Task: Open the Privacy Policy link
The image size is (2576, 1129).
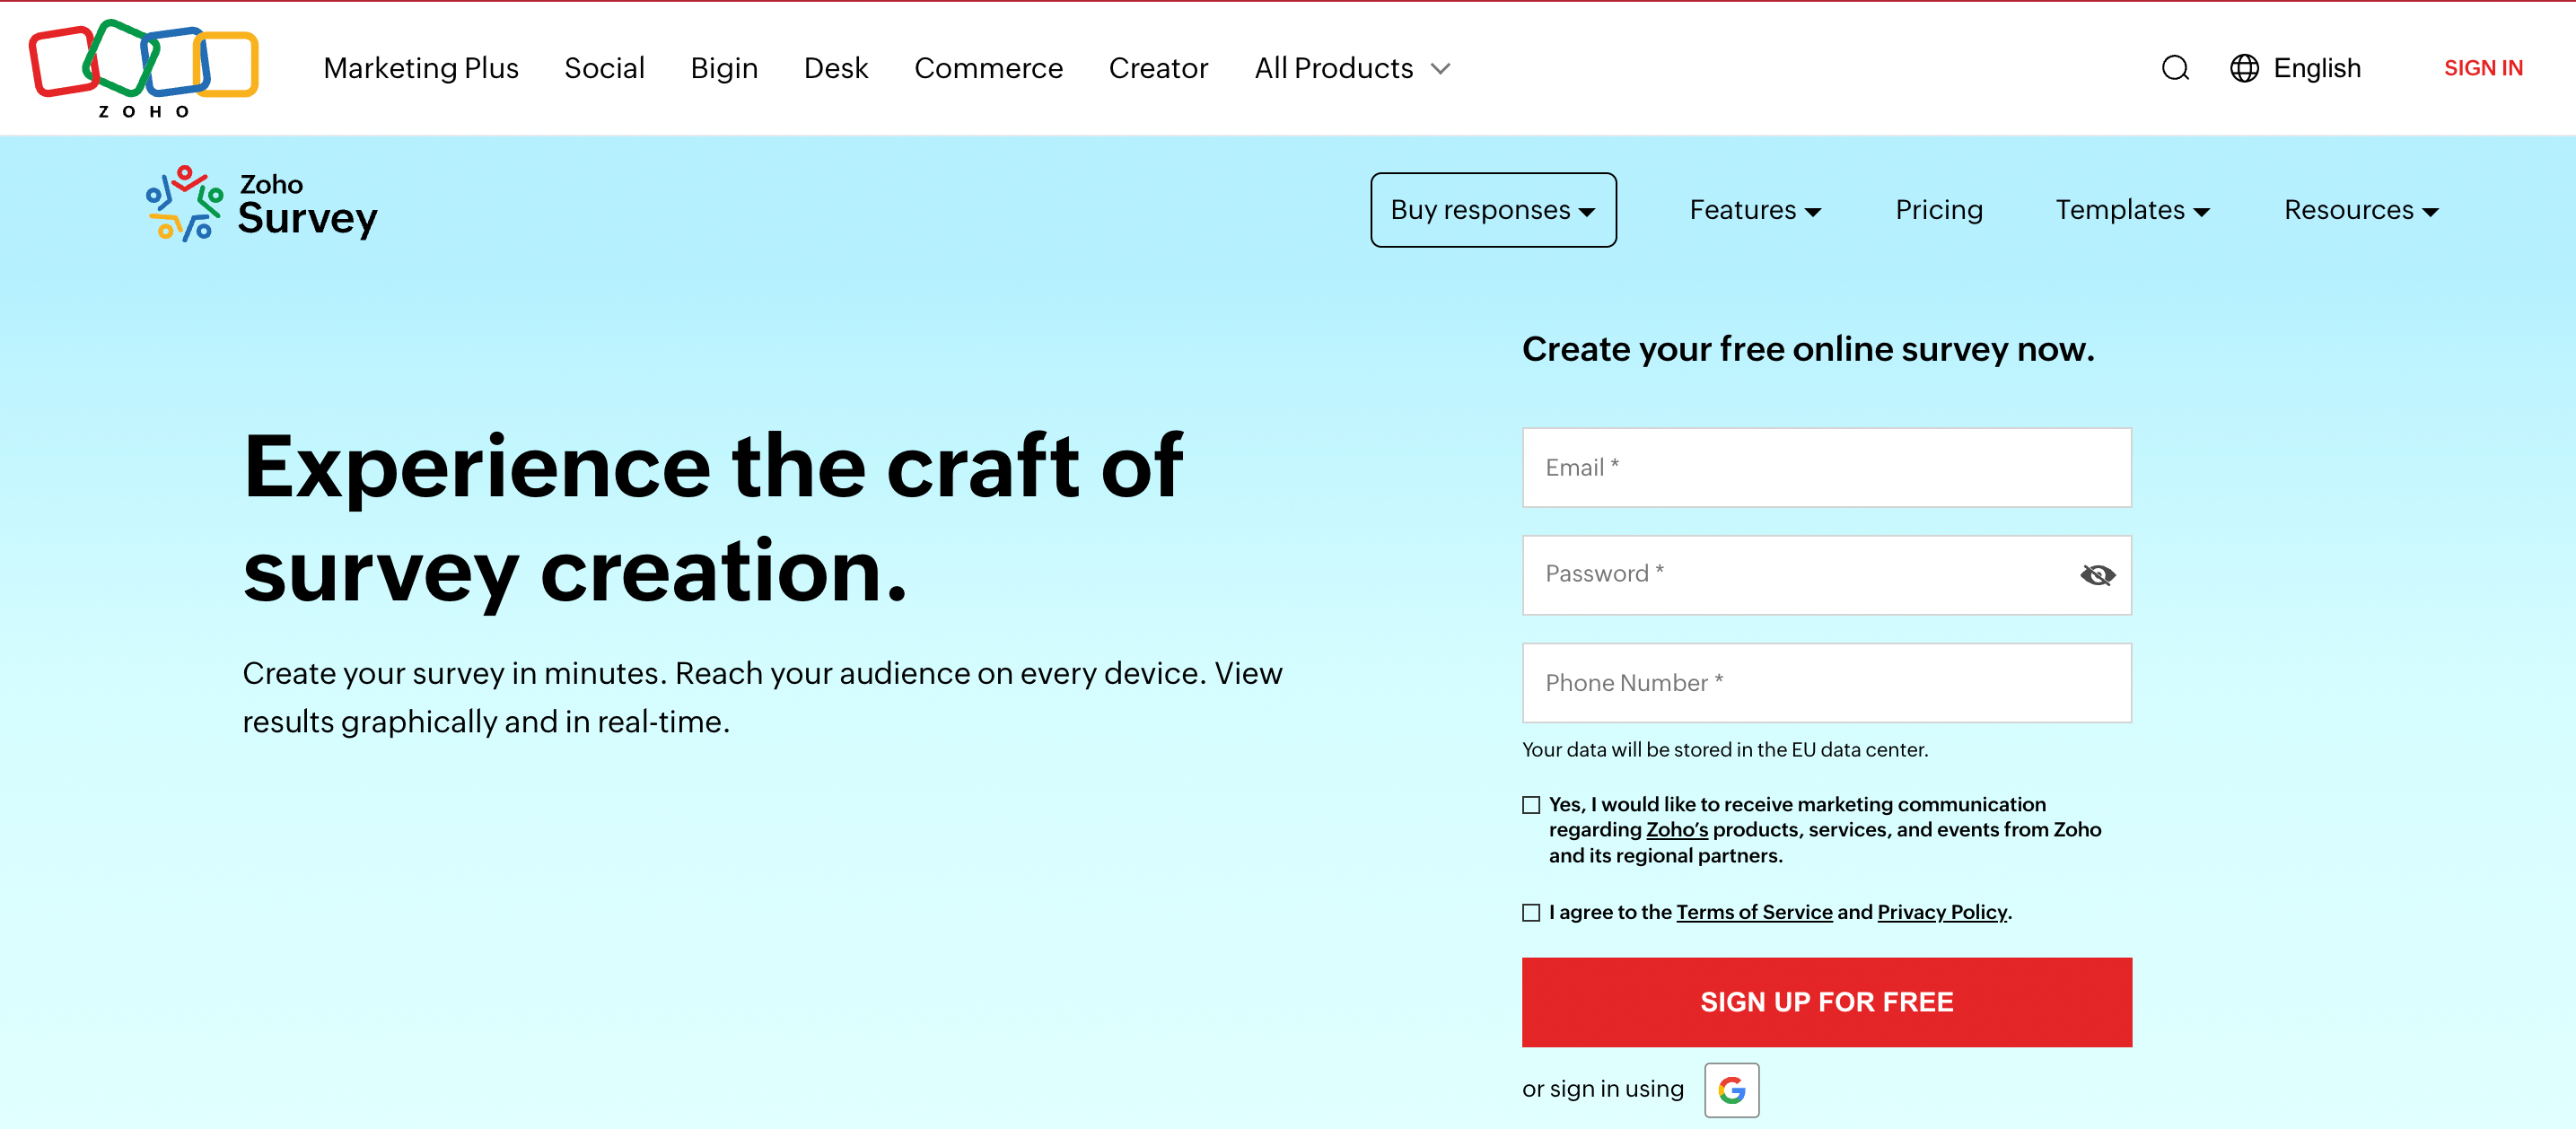Action: click(1941, 912)
